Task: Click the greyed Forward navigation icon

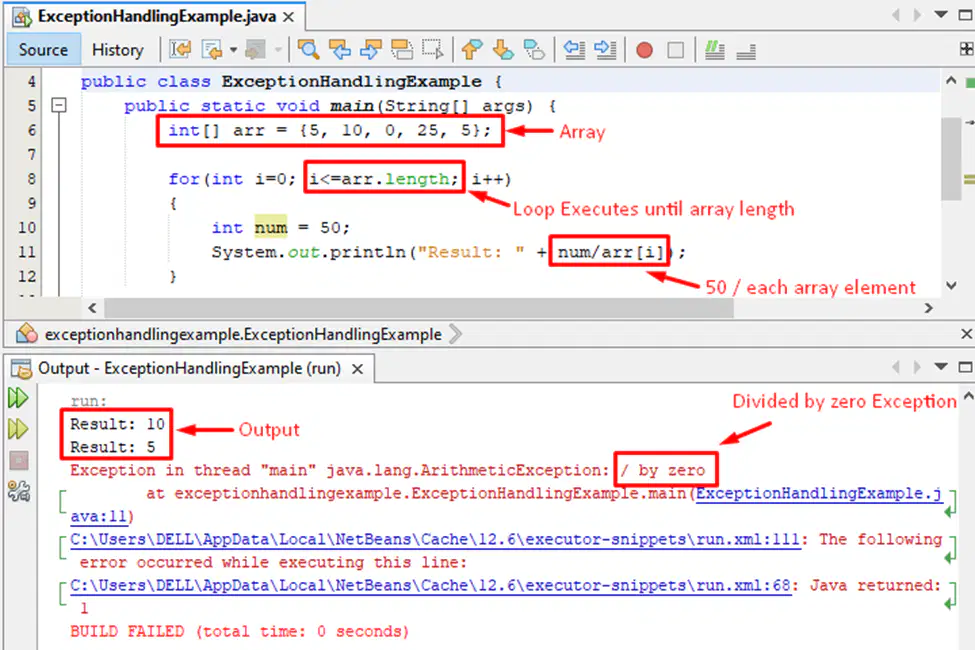Action: click(x=256, y=49)
